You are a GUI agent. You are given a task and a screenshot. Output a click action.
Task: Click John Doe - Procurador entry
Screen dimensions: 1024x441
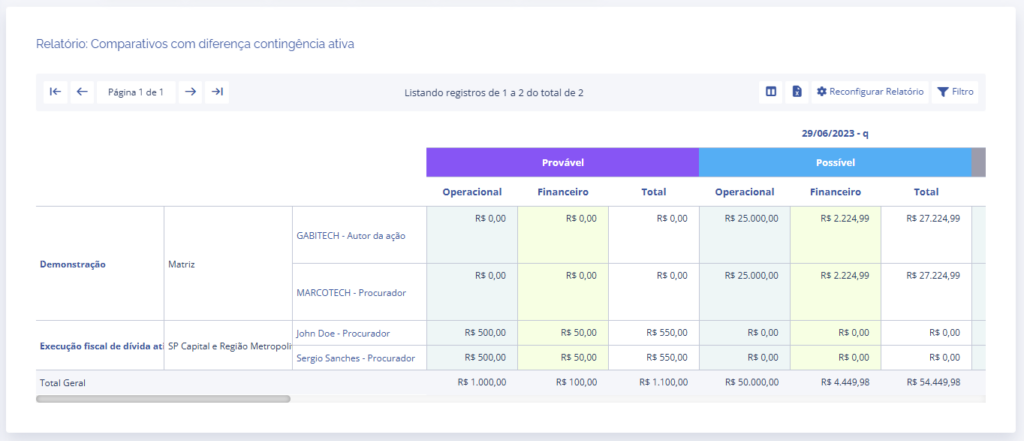[343, 333]
